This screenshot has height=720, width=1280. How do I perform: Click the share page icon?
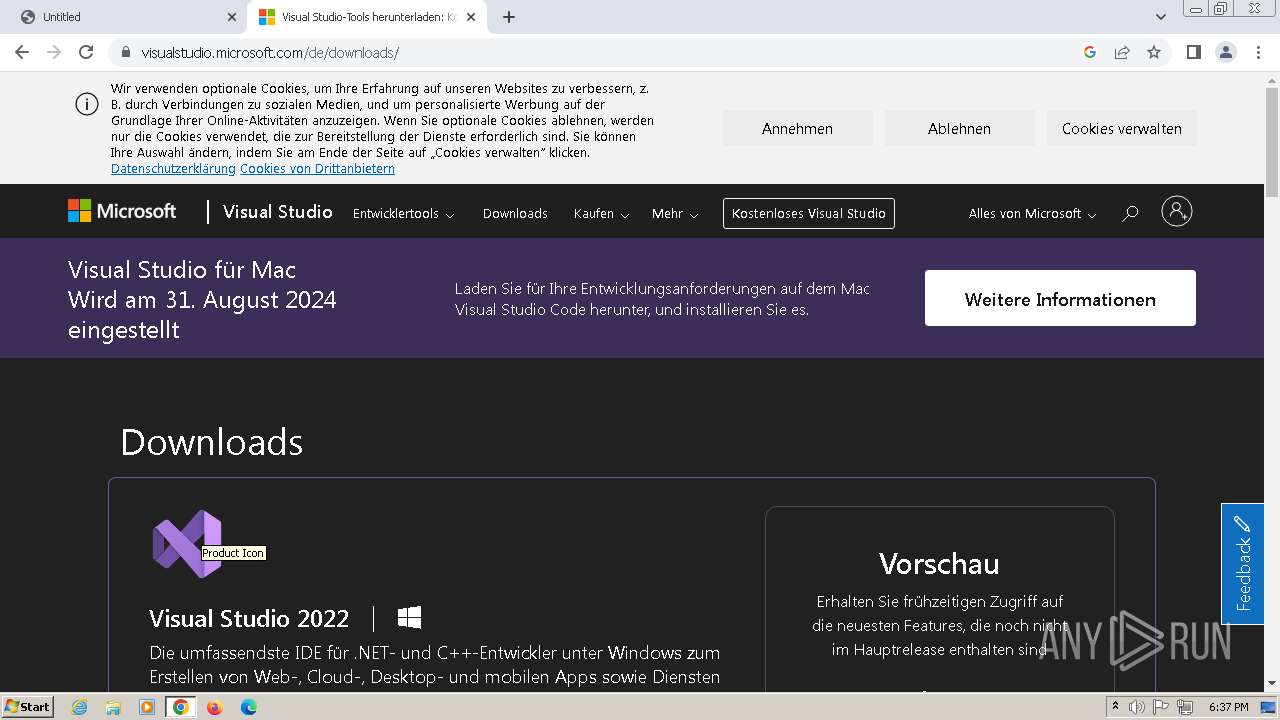1122,52
